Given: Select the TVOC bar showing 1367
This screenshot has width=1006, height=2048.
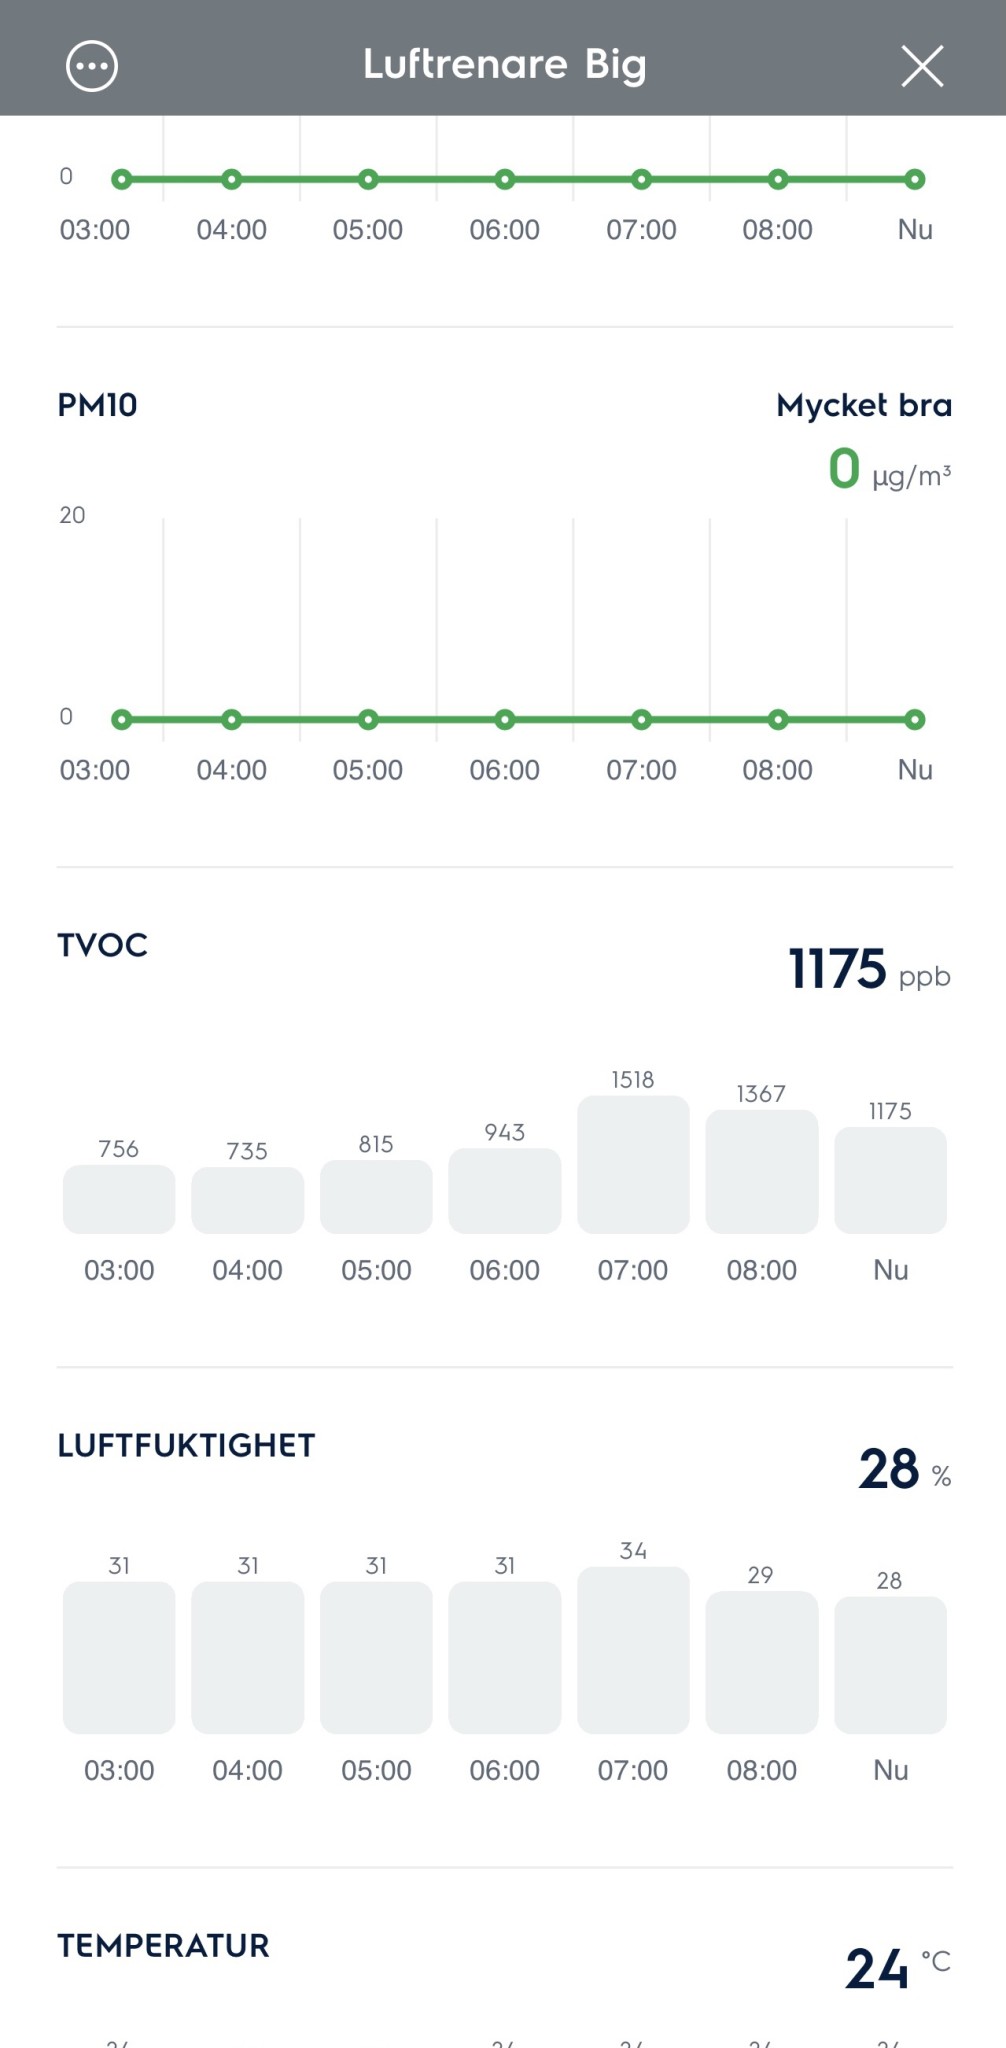Looking at the screenshot, I should pos(761,1171).
